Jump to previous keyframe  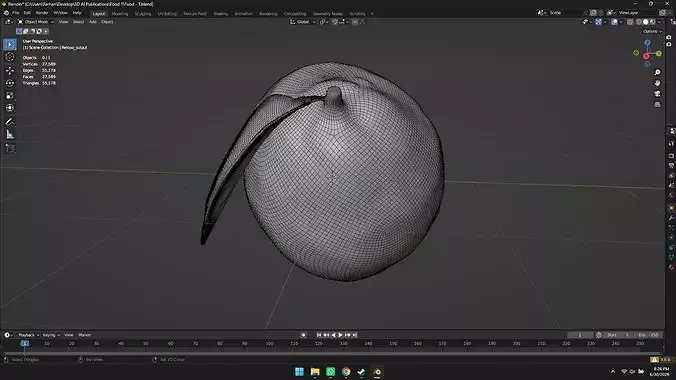[x=326, y=335]
